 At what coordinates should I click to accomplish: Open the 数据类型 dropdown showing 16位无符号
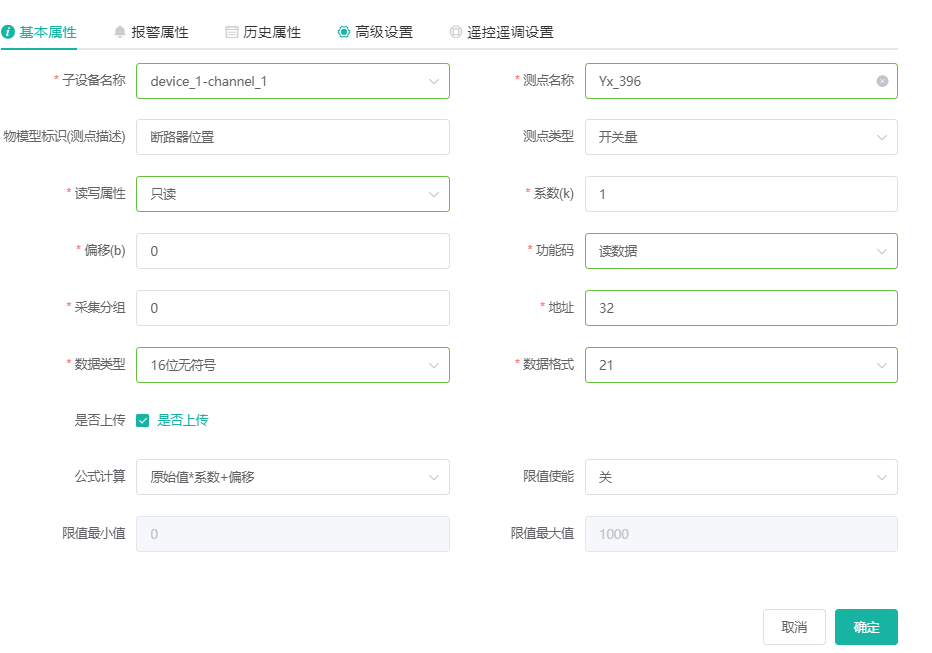point(292,365)
